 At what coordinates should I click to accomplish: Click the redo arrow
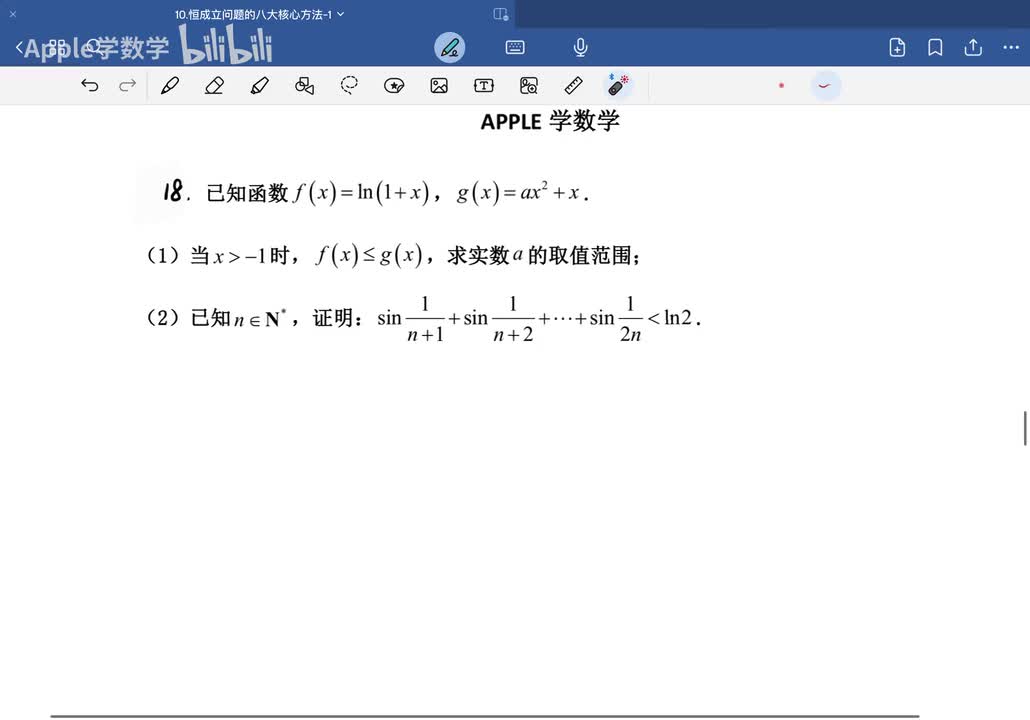[x=127, y=85]
